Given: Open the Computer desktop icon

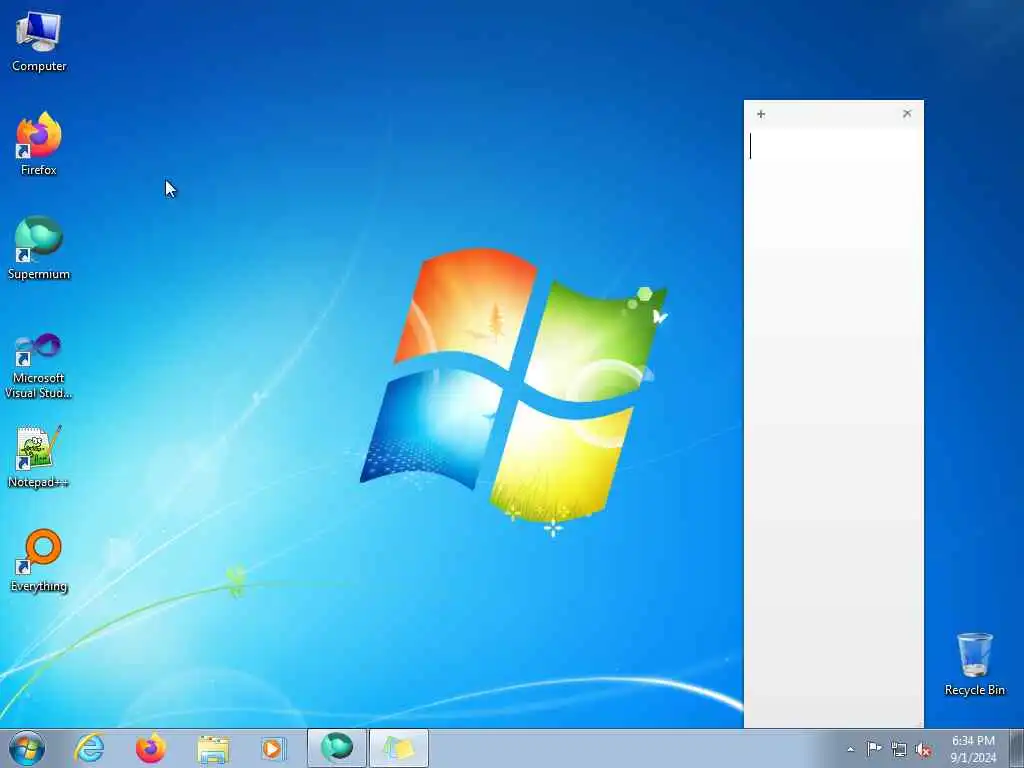Looking at the screenshot, I should (x=39, y=42).
